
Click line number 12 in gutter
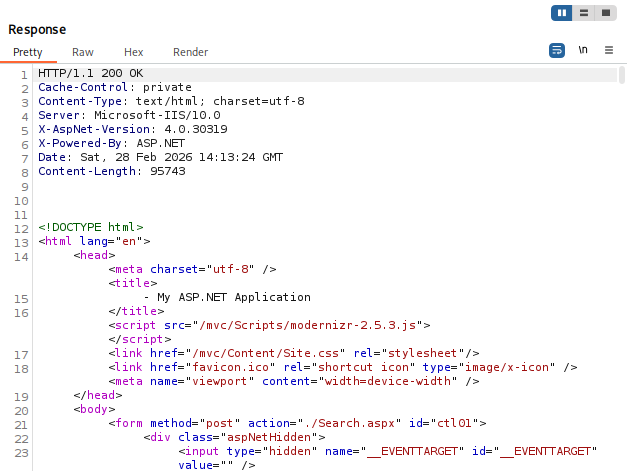[x=21, y=229]
